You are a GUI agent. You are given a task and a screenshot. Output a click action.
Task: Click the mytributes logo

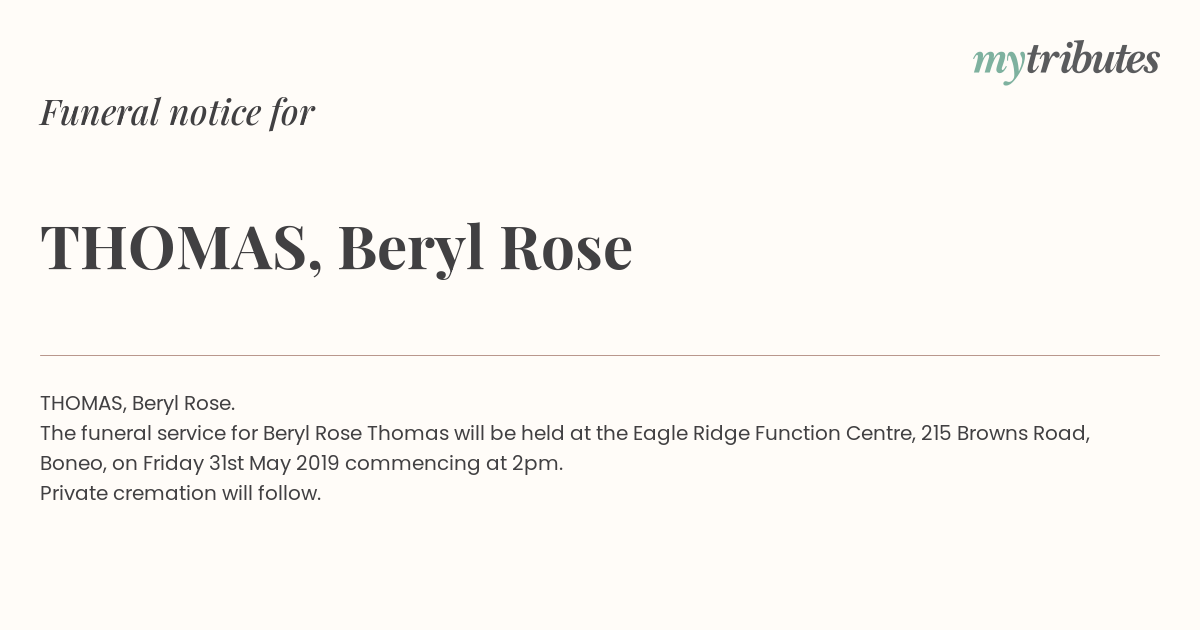(1066, 61)
